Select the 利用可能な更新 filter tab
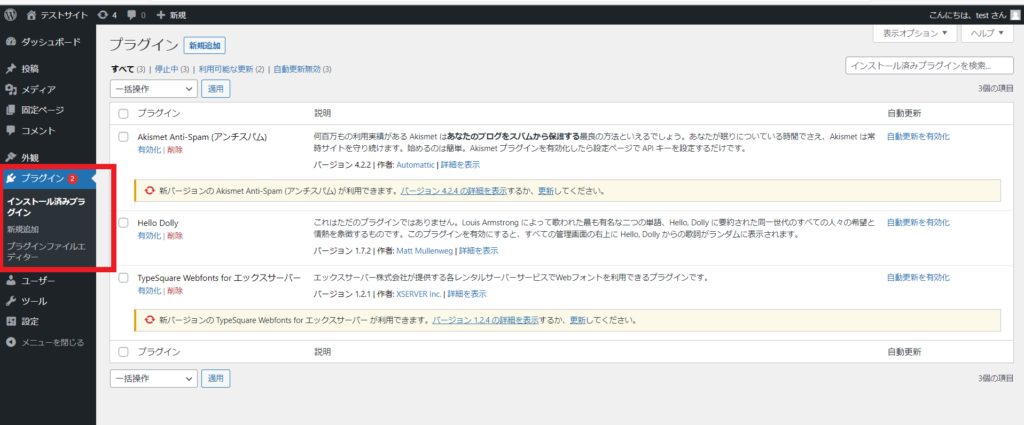This screenshot has height=425, width=1024. click(226, 69)
